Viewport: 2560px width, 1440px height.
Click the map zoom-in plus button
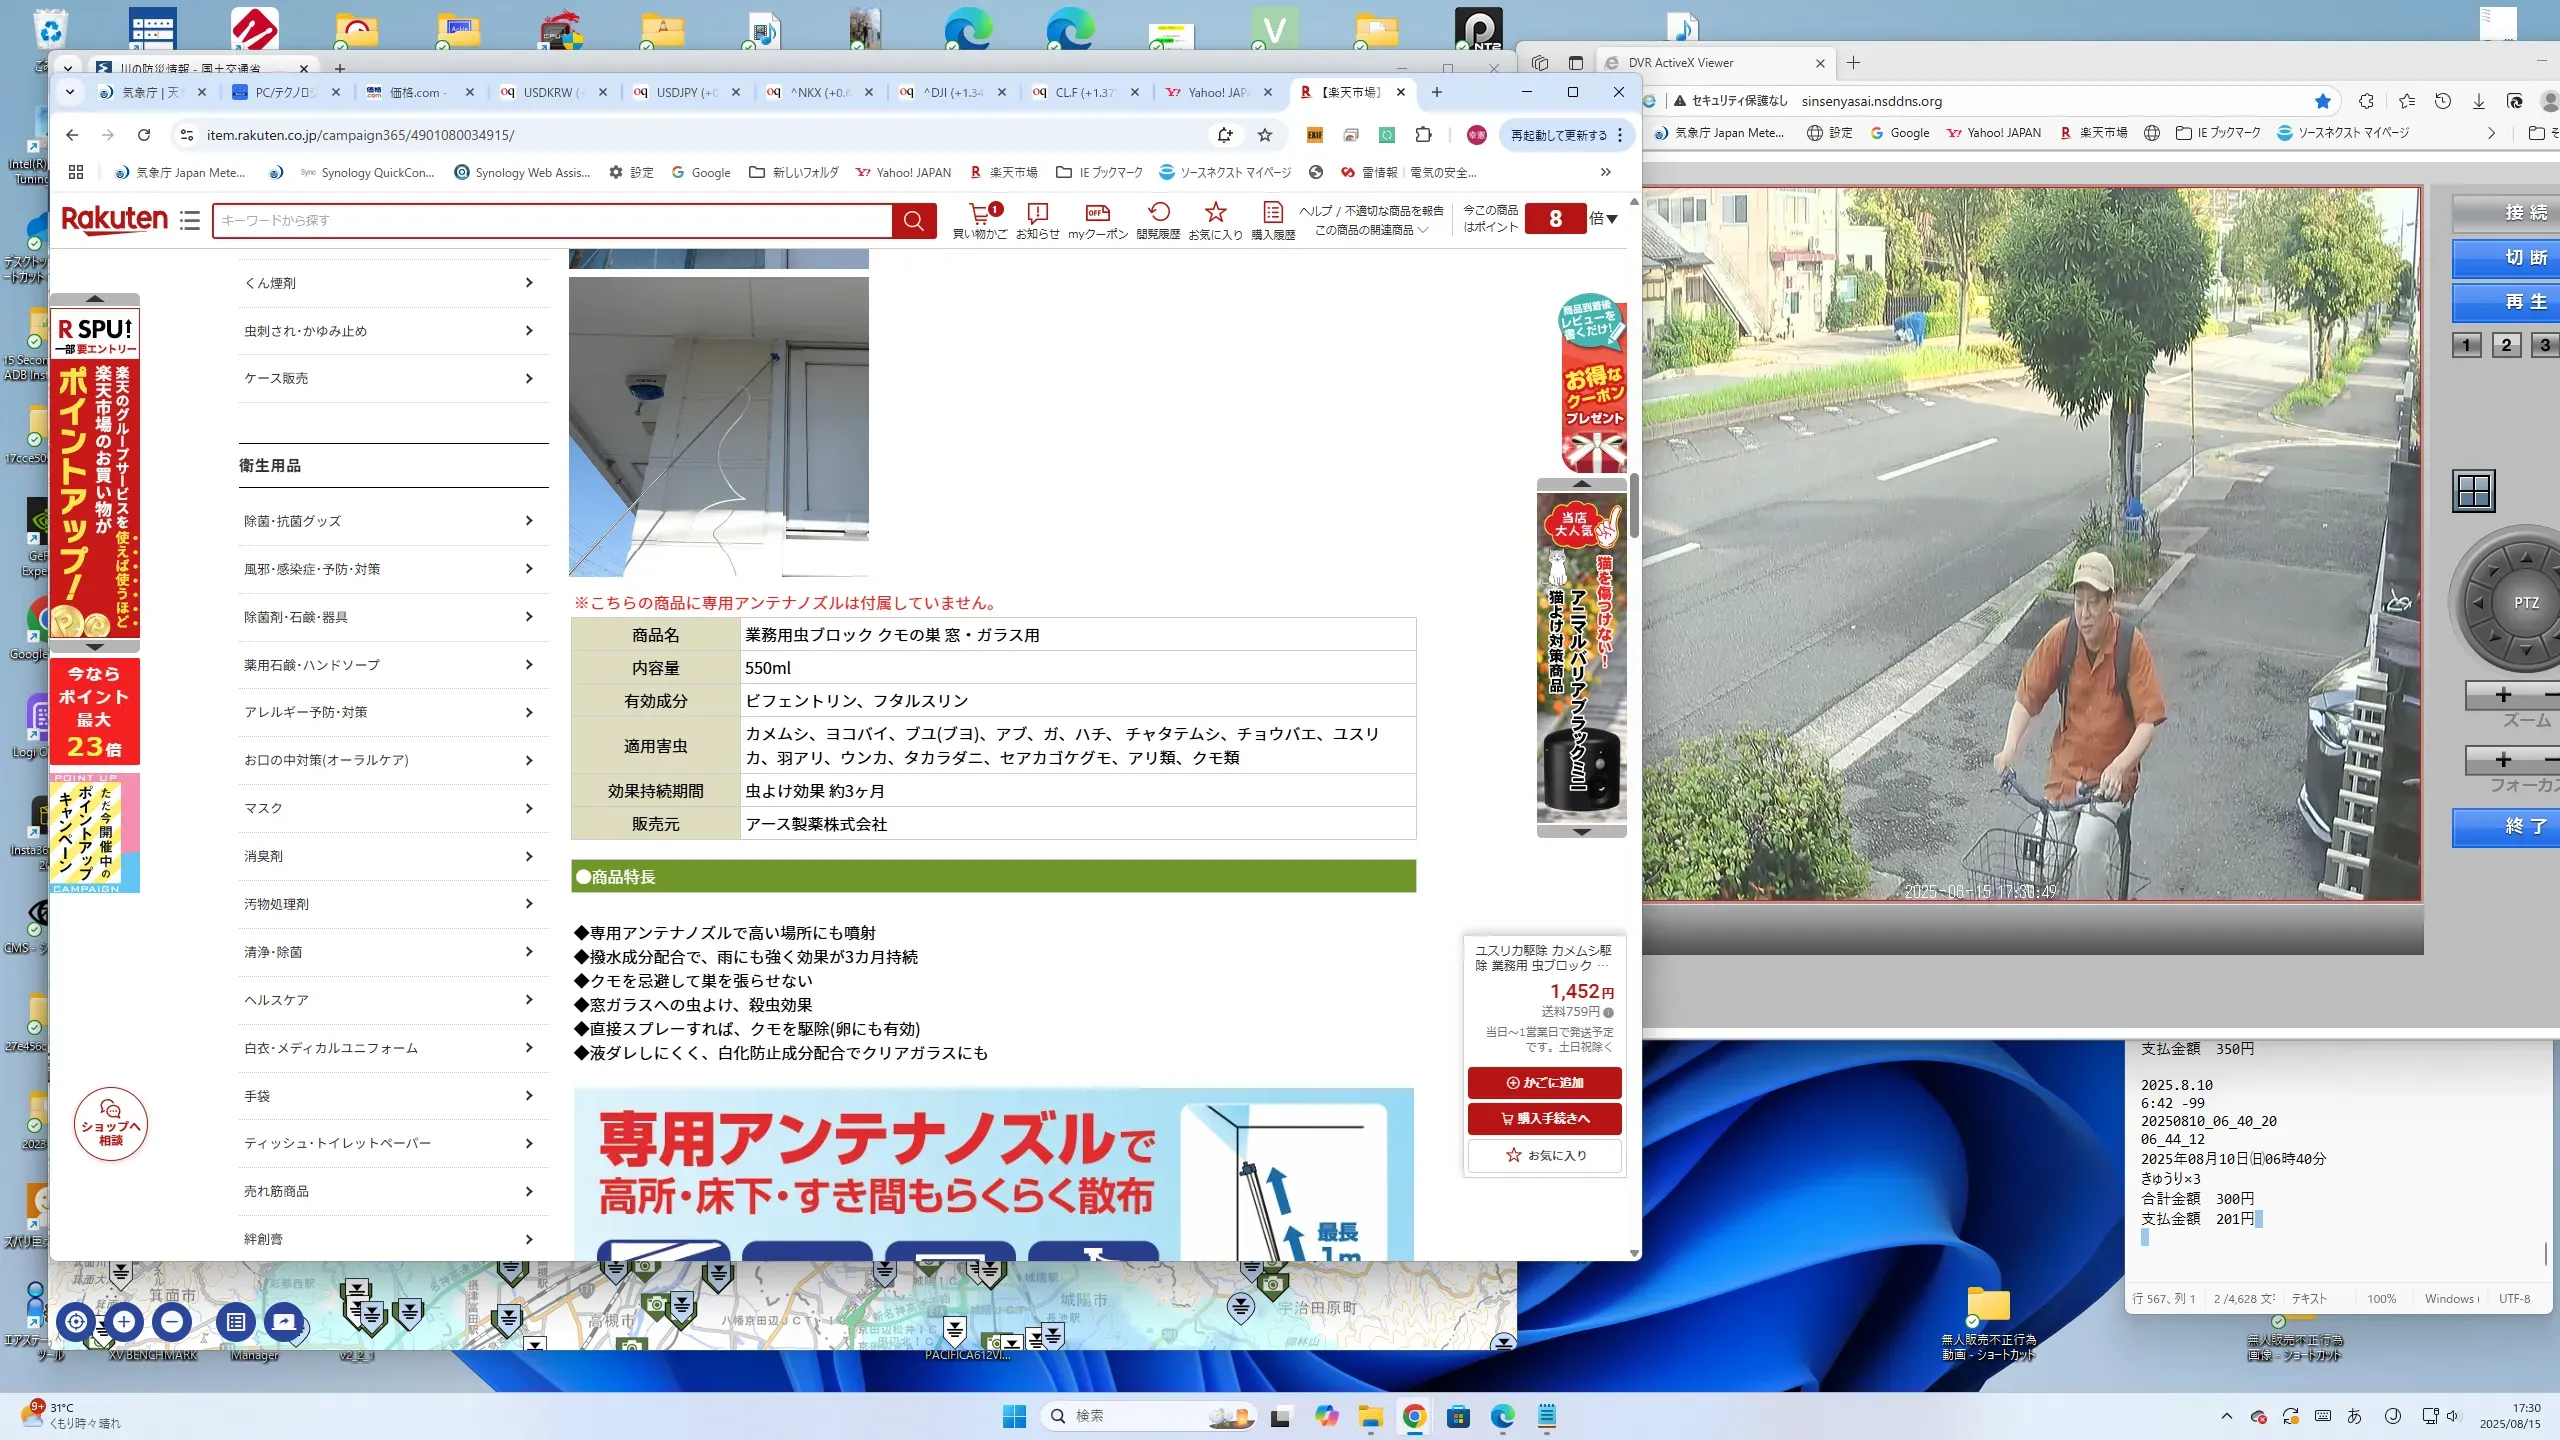pos(124,1321)
